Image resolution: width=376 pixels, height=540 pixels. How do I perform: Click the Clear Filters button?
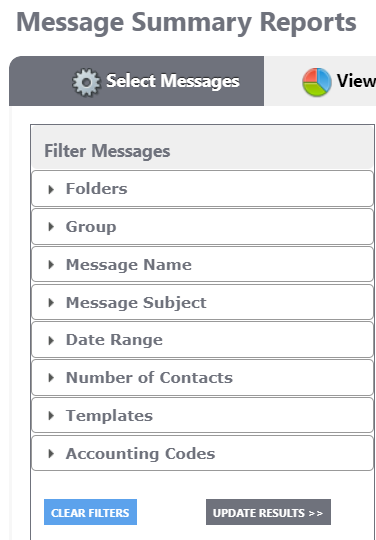pos(90,512)
